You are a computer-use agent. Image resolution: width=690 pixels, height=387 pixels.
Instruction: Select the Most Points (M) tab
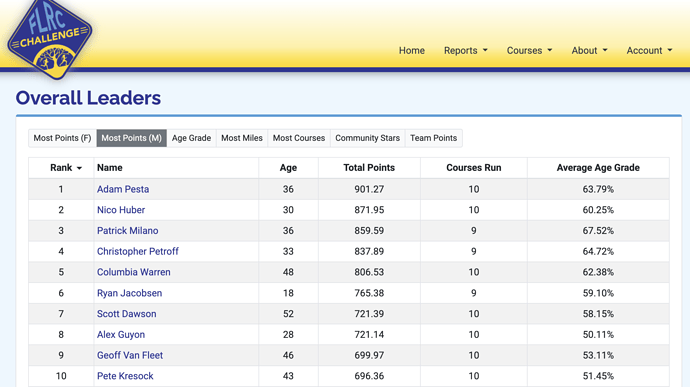132,138
